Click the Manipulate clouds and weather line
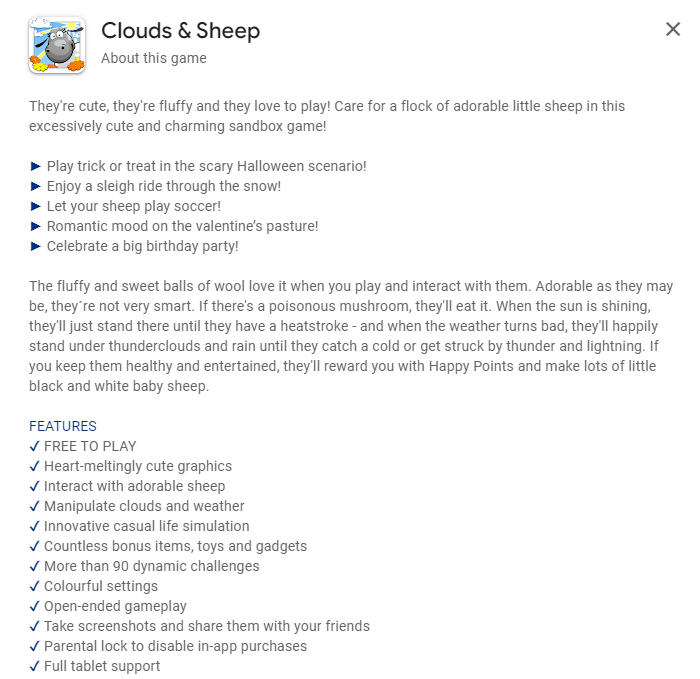 point(144,506)
